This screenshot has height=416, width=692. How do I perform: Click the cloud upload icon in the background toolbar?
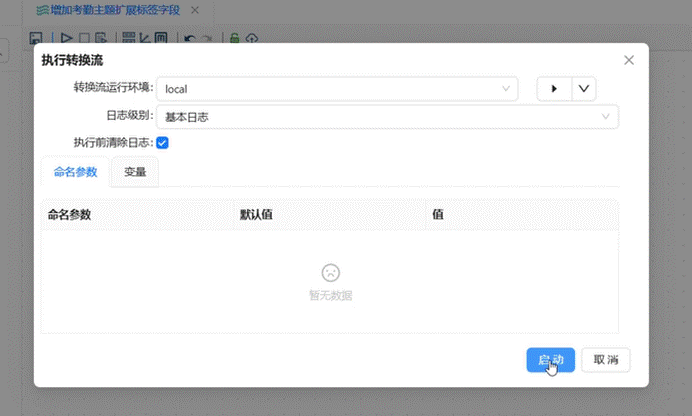[252, 38]
